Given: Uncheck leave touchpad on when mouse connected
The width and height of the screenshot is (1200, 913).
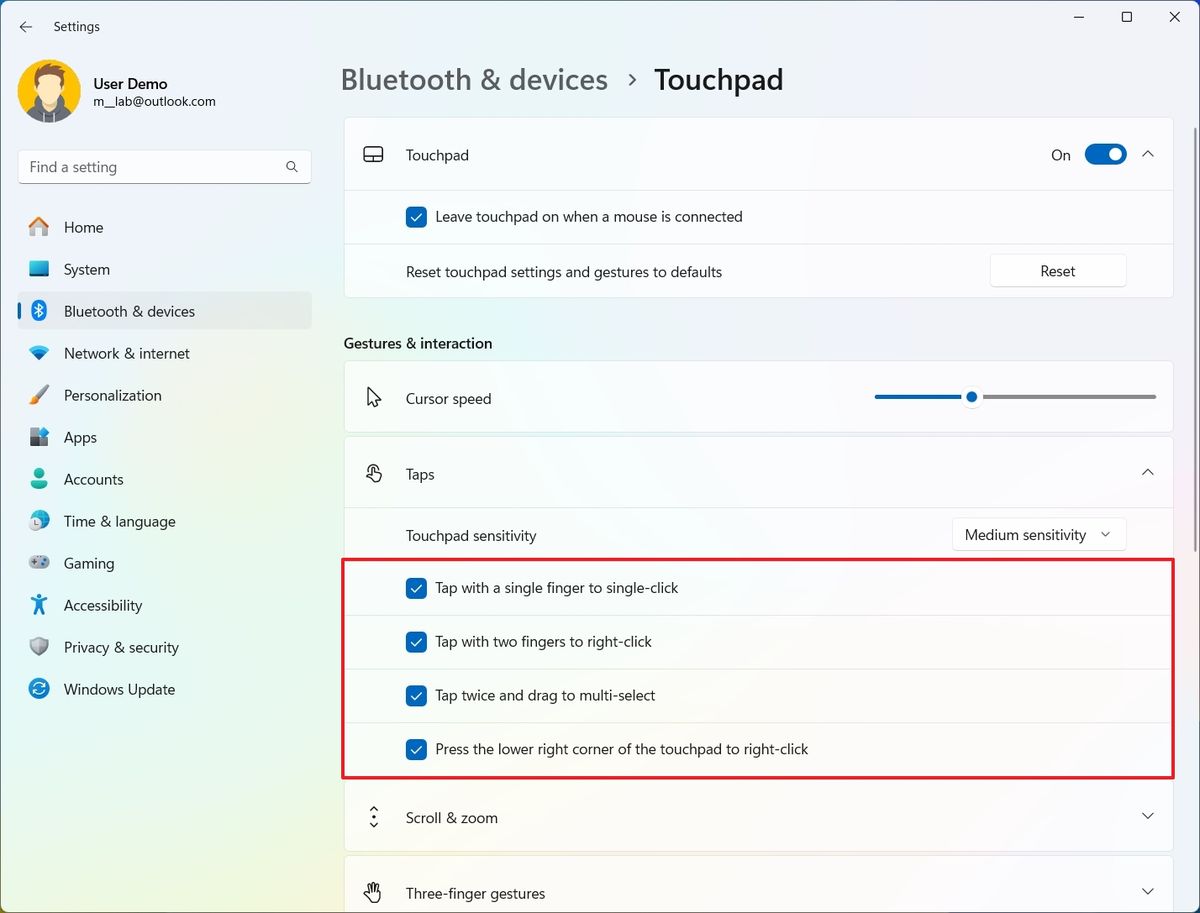Looking at the screenshot, I should tap(416, 217).
